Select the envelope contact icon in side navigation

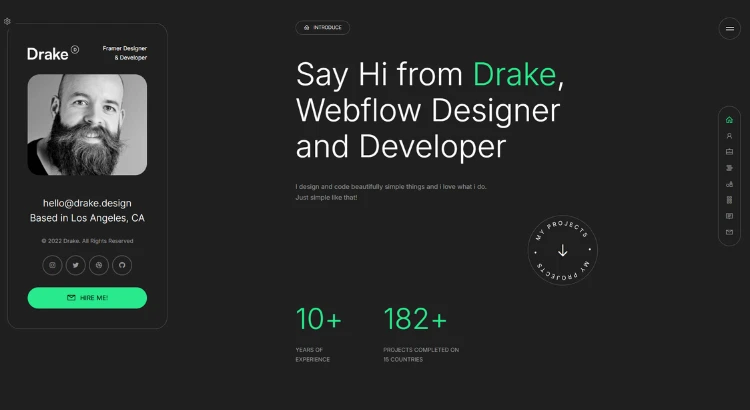click(x=729, y=232)
